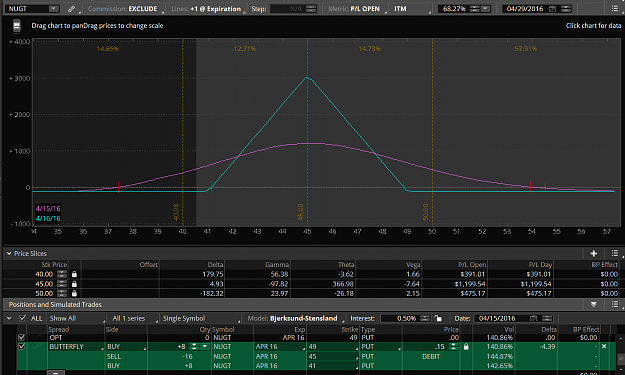
Task: Open the calendar icon next to 04/29/2016
Action: pos(552,9)
